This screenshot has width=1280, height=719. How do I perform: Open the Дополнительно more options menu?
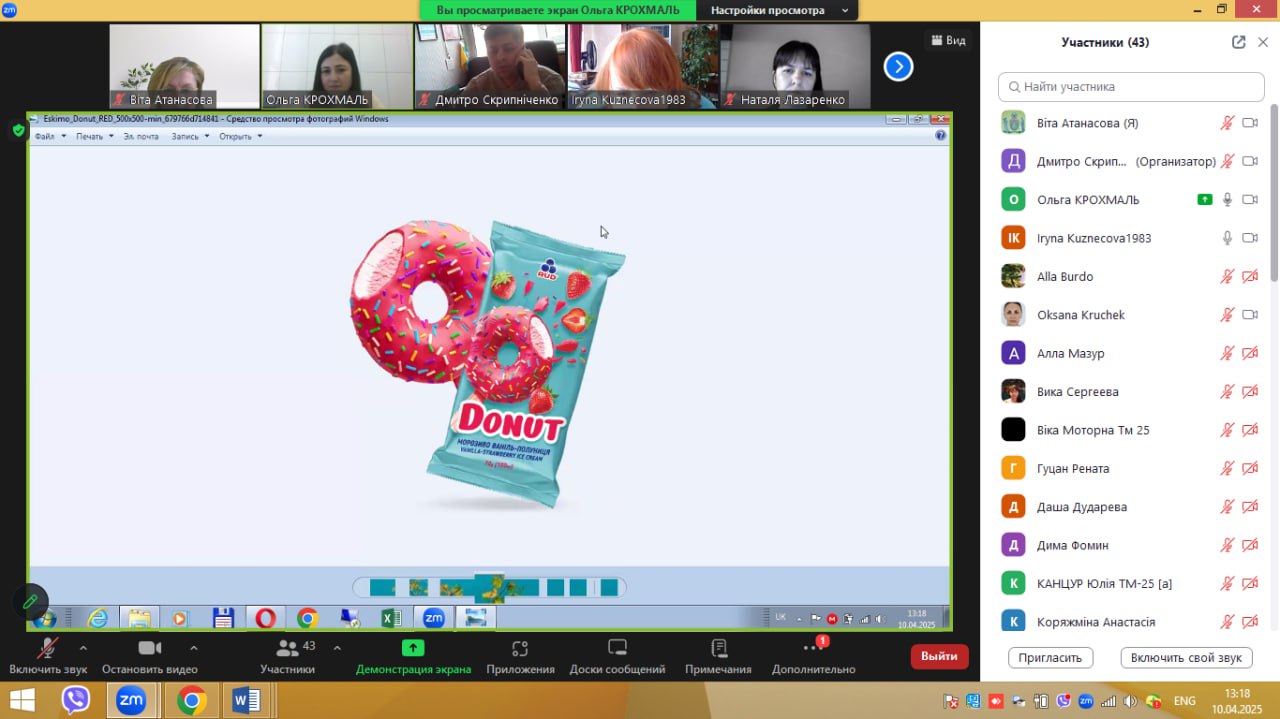(x=813, y=655)
